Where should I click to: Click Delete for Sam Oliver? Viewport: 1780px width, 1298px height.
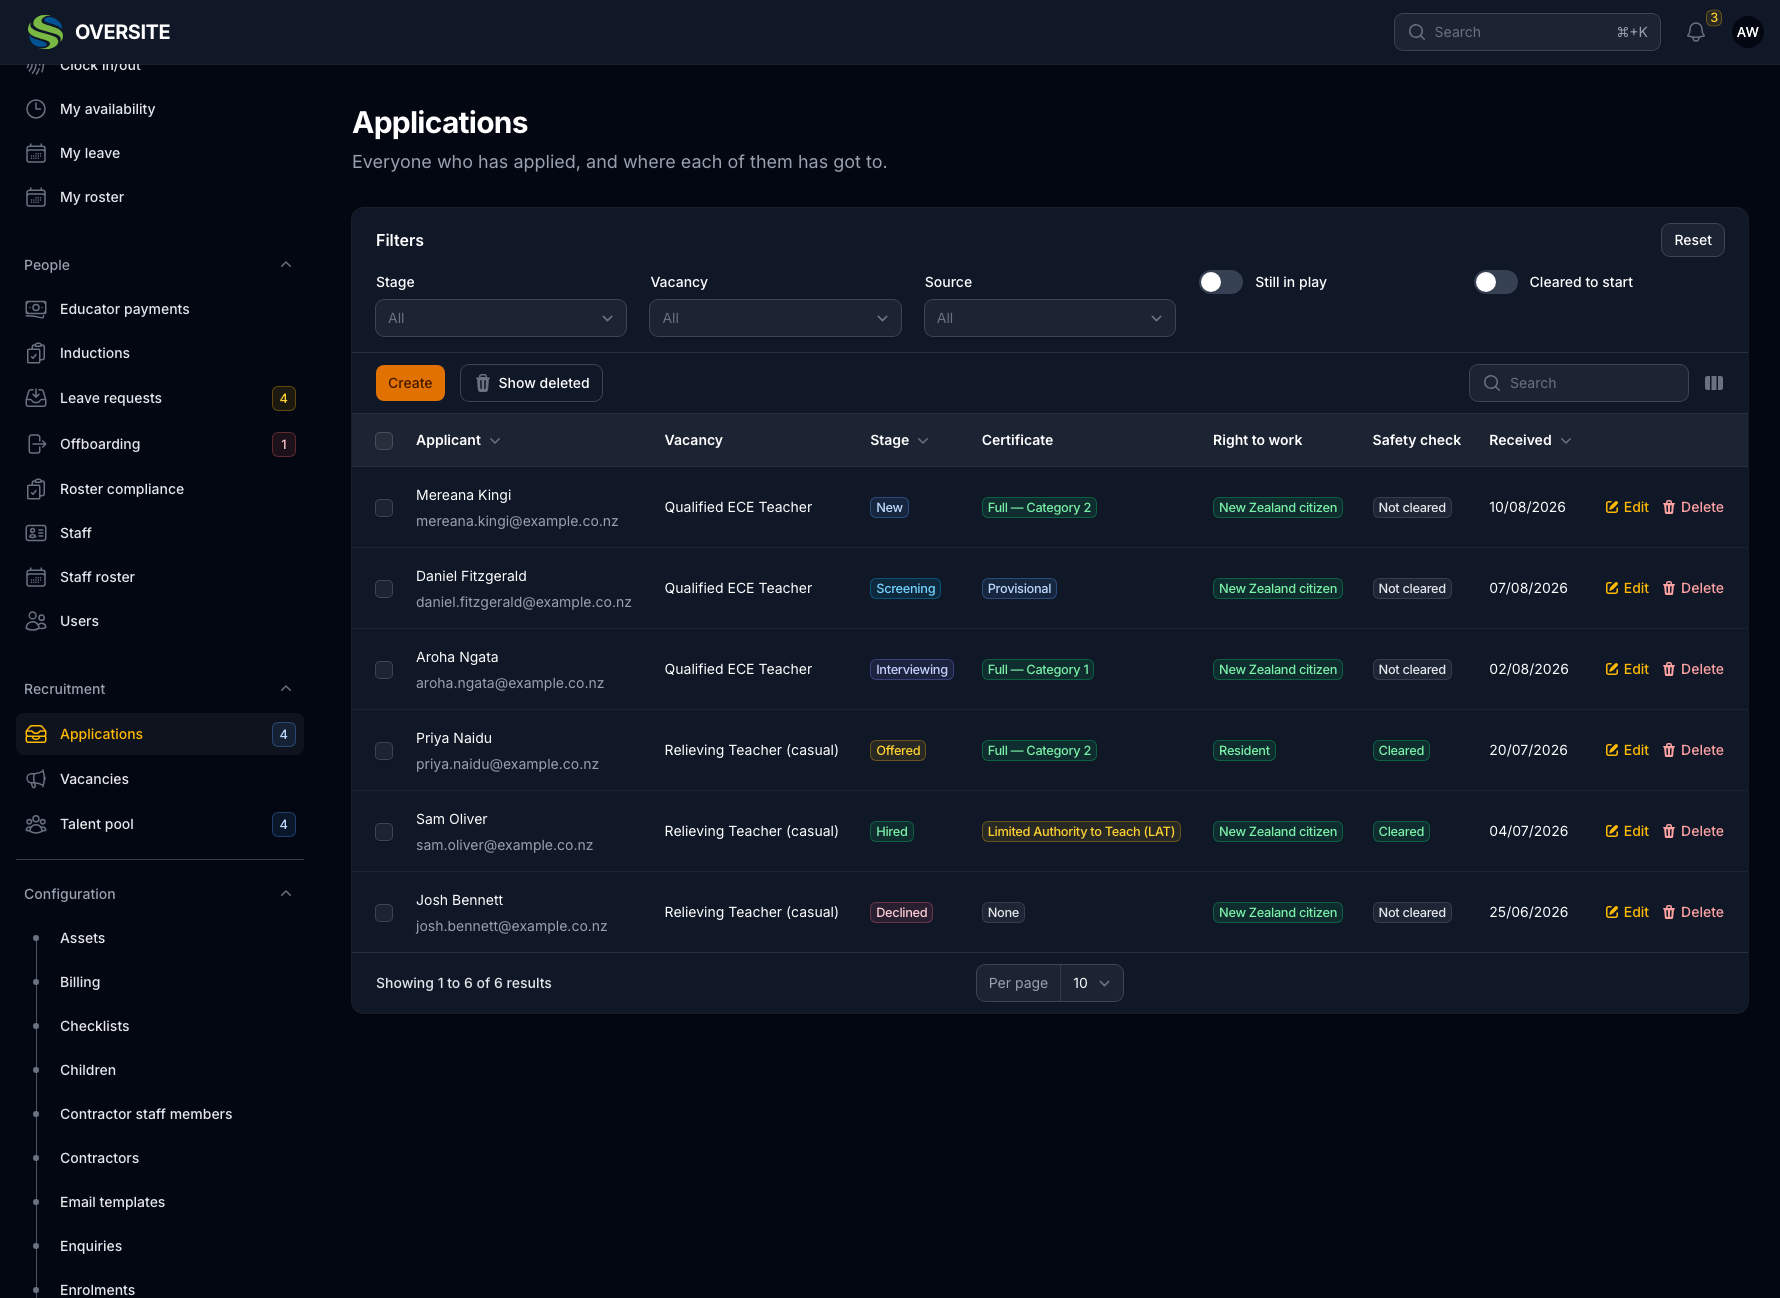1693,831
